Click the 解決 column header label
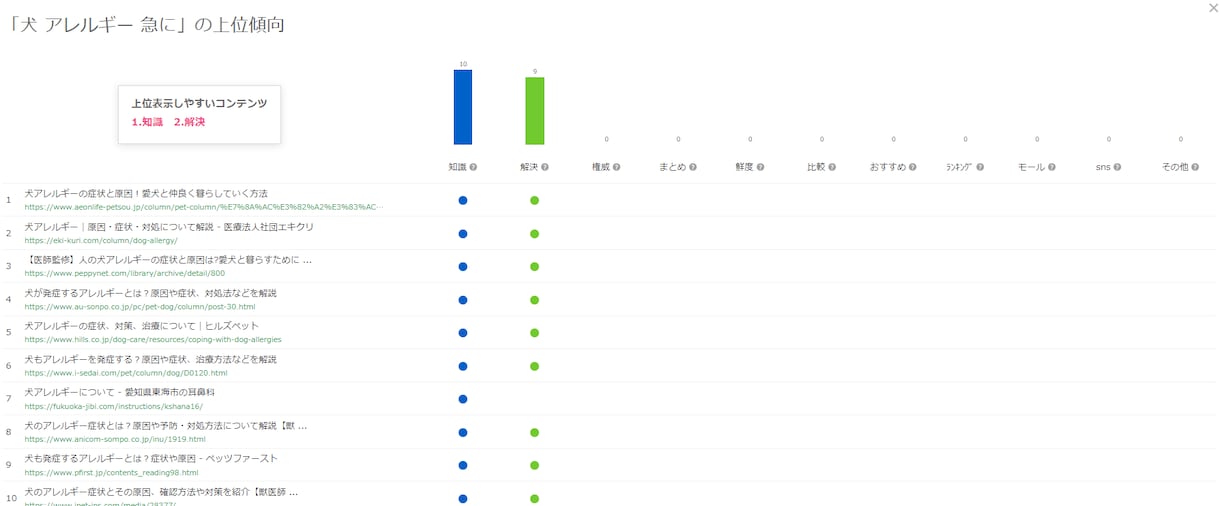1220x506 pixels. (x=529, y=167)
